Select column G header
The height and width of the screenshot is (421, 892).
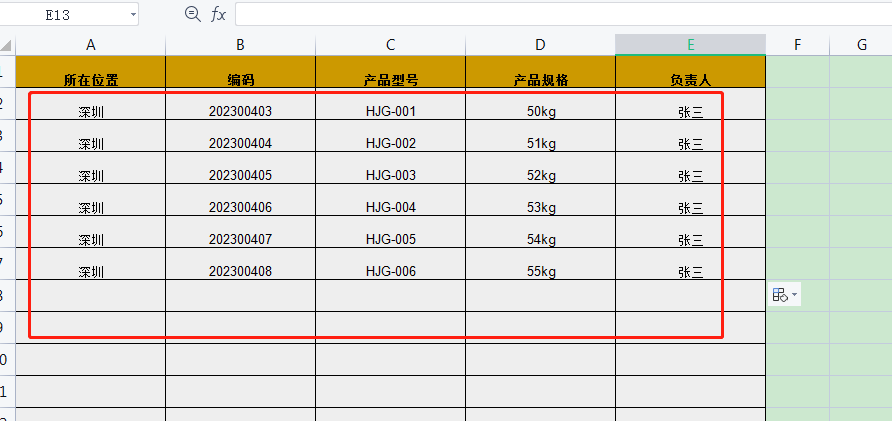click(x=860, y=45)
